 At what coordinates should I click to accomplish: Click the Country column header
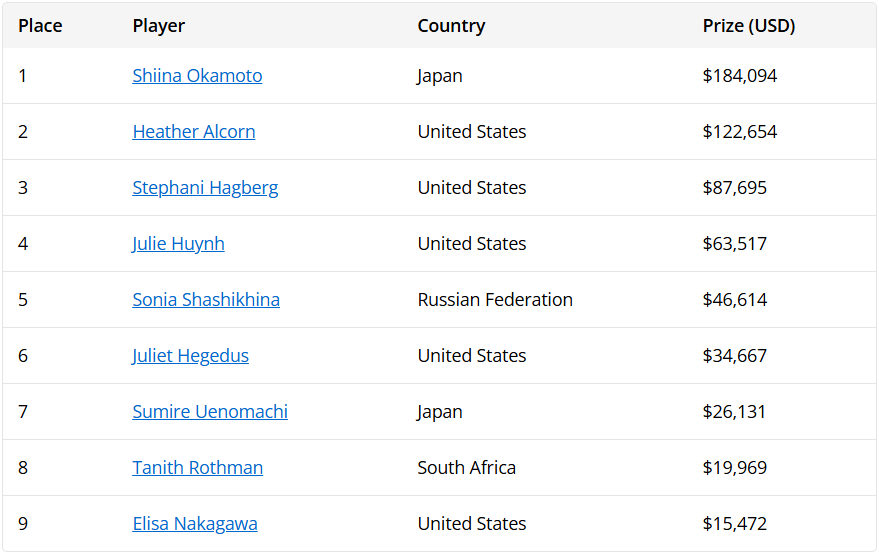[x=451, y=26]
